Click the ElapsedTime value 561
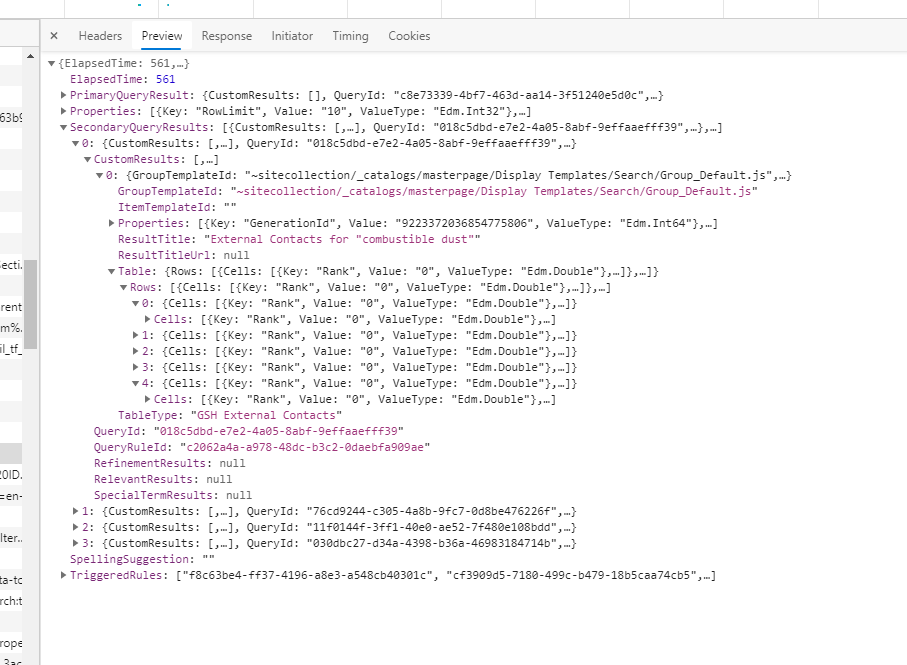This screenshot has height=665, width=907. coord(165,79)
